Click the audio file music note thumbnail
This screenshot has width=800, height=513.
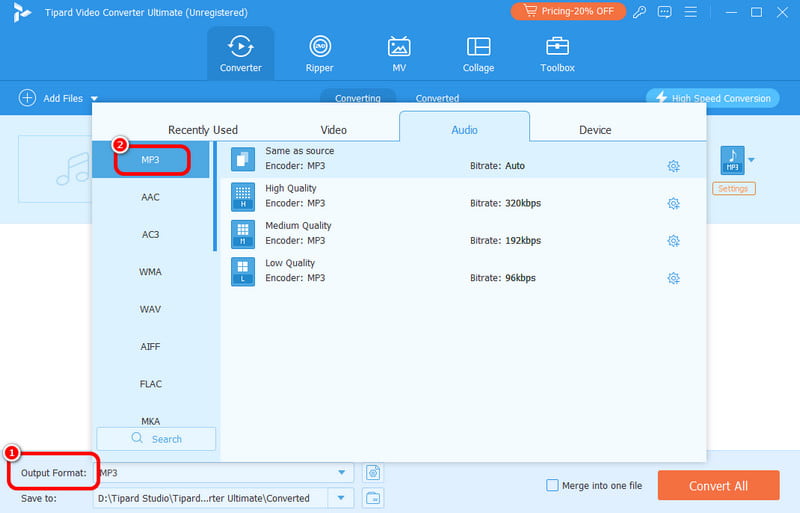pyautogui.click(x=73, y=168)
